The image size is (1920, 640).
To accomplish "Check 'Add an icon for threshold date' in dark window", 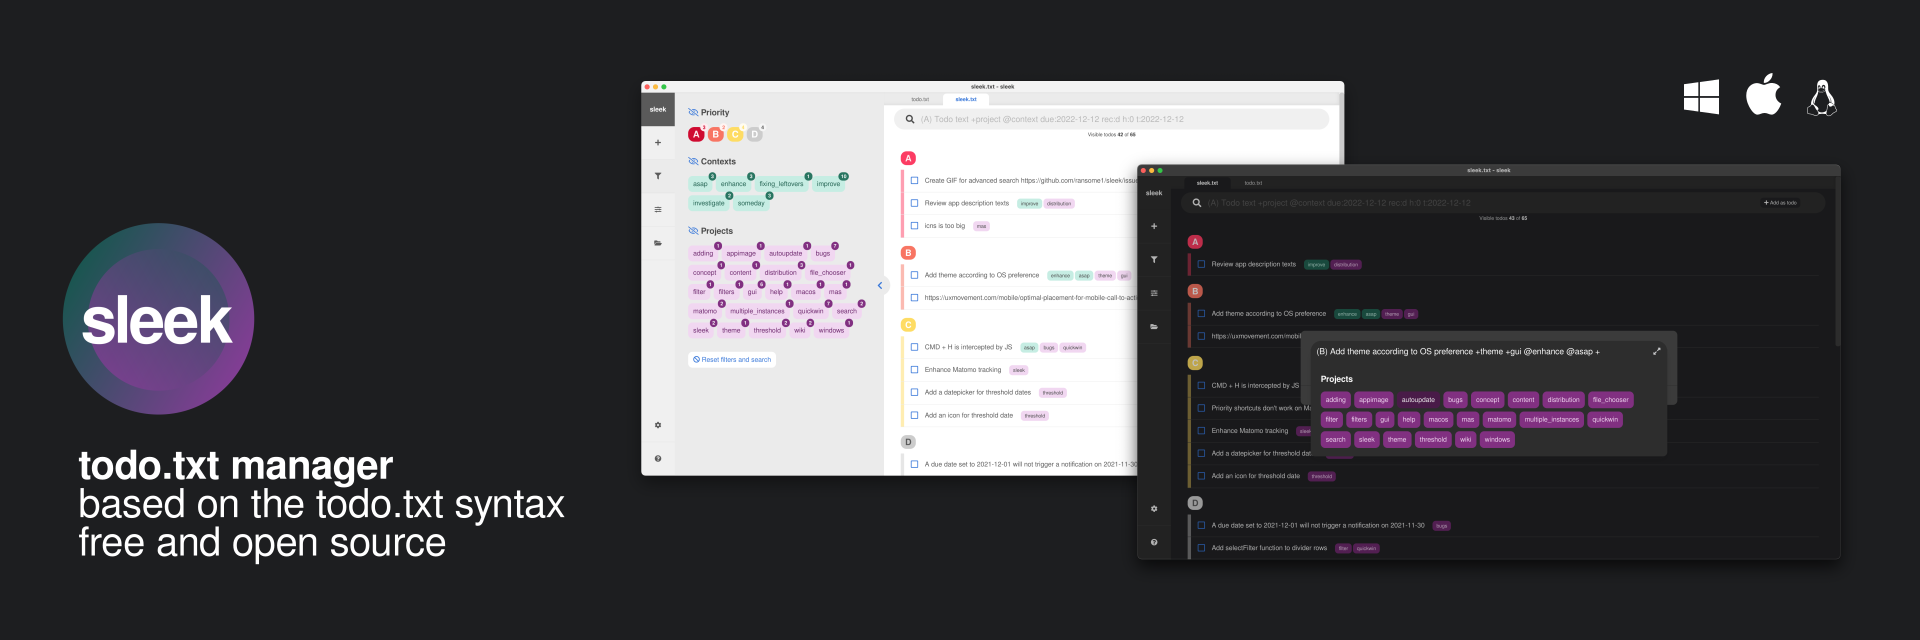I will [x=1201, y=476].
